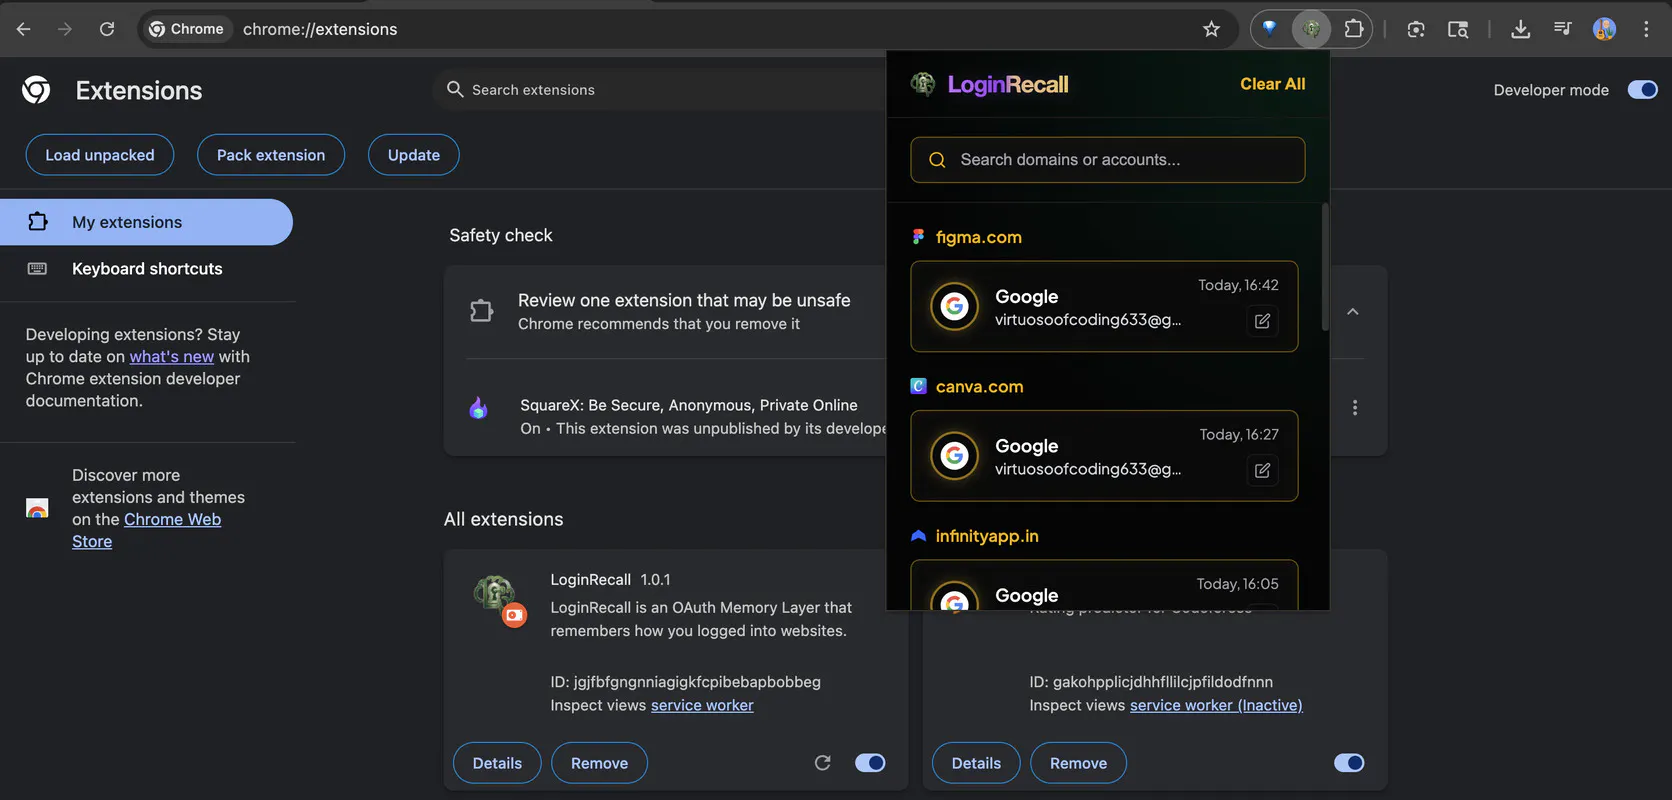Click Clear All in LoginRecall popup
1672x800 pixels.
click(1273, 84)
